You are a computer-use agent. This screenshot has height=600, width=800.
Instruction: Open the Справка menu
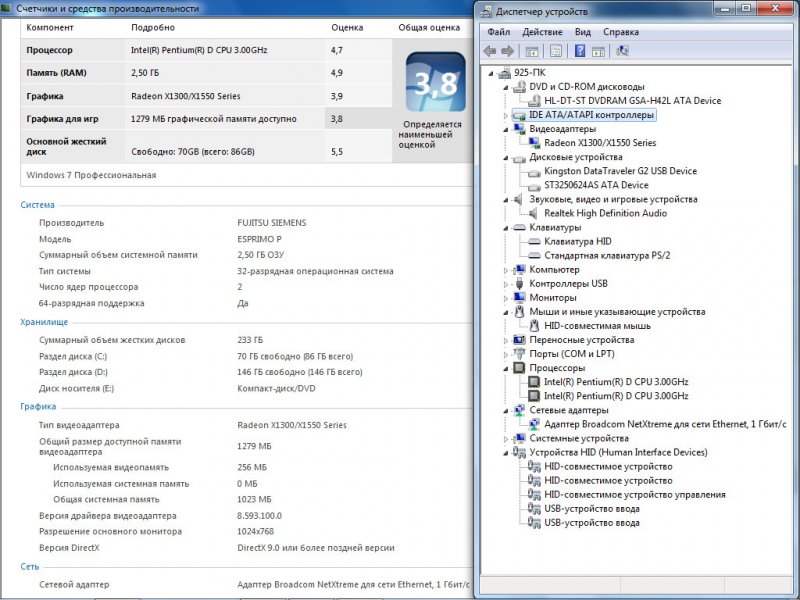(x=621, y=32)
